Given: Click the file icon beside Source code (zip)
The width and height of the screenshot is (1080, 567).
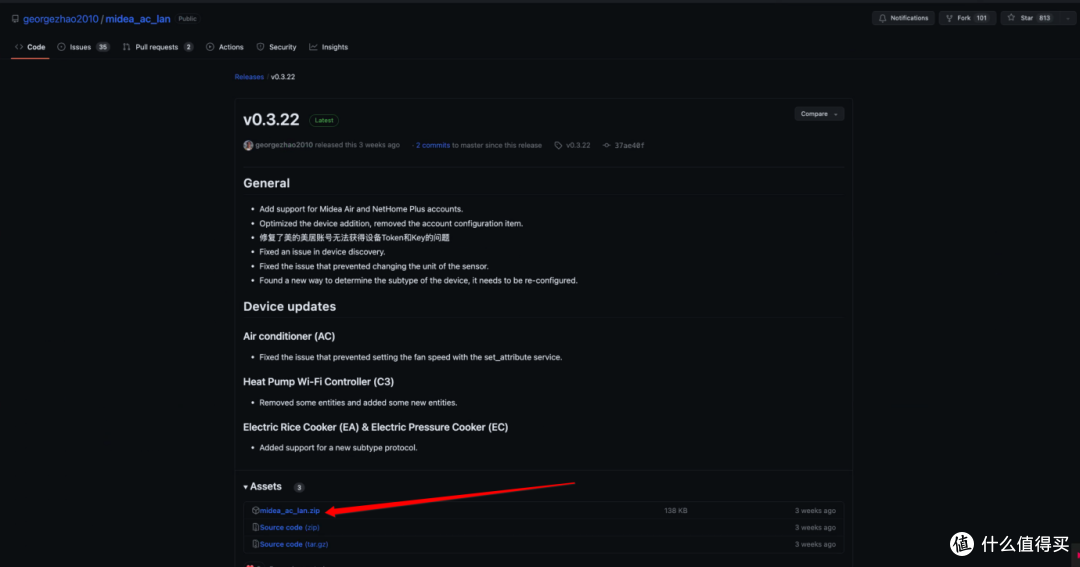Looking at the screenshot, I should [x=256, y=527].
